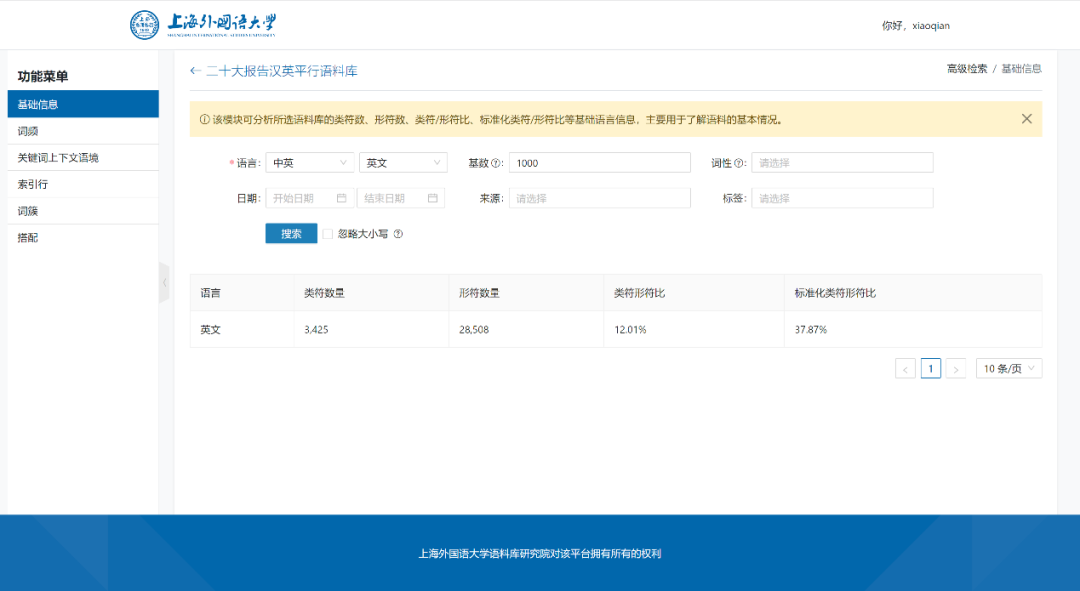This screenshot has height=591, width=1080.
Task: Click the 基数 help question icon
Action: click(x=496, y=163)
